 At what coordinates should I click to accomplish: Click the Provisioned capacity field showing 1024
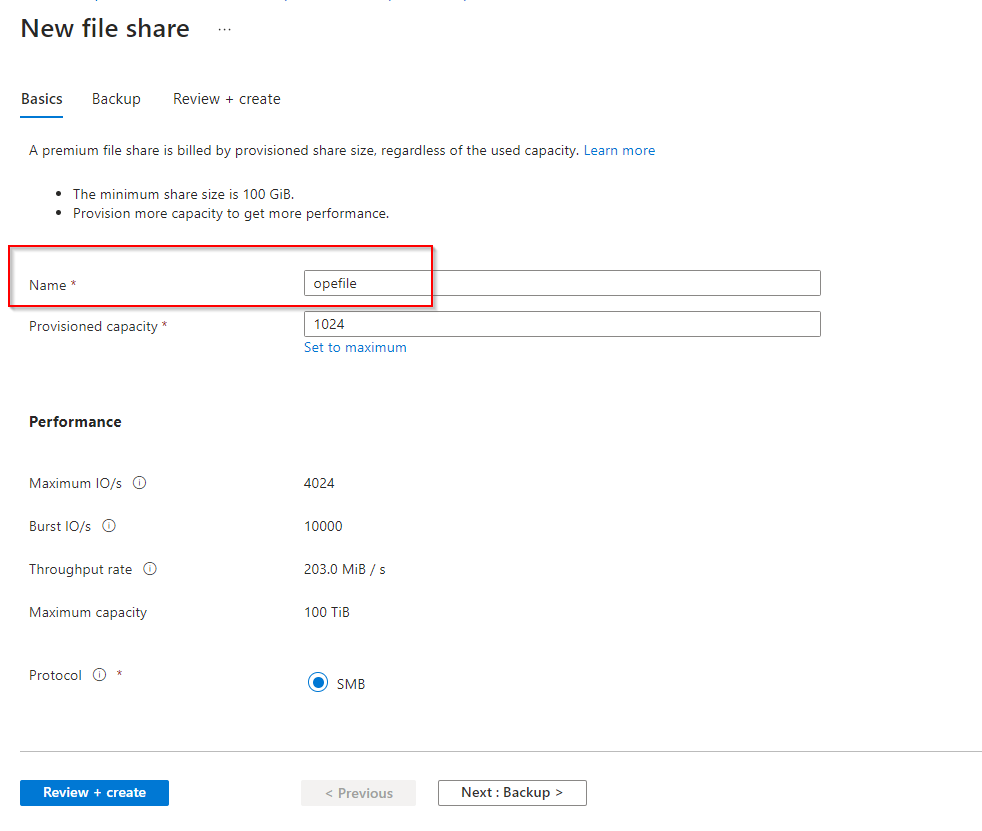pyautogui.click(x=561, y=324)
